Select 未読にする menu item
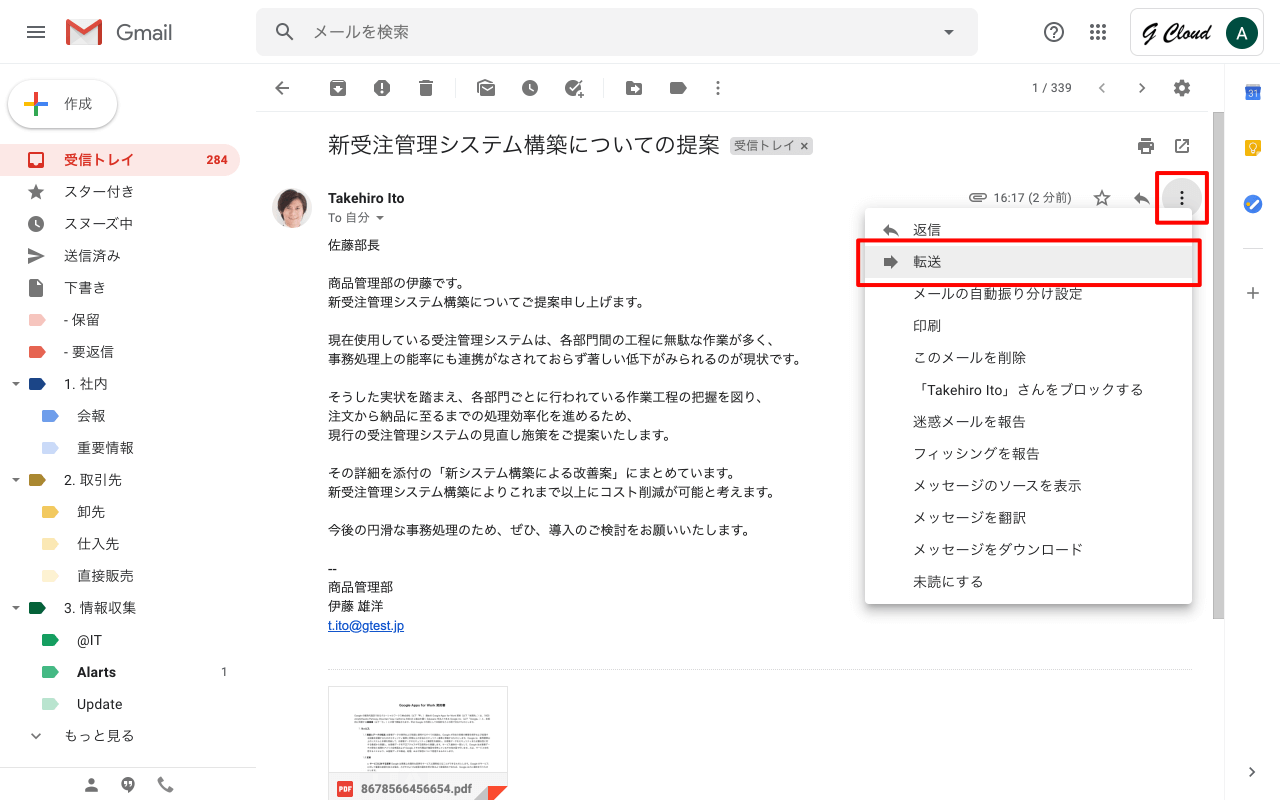 tap(1028, 582)
